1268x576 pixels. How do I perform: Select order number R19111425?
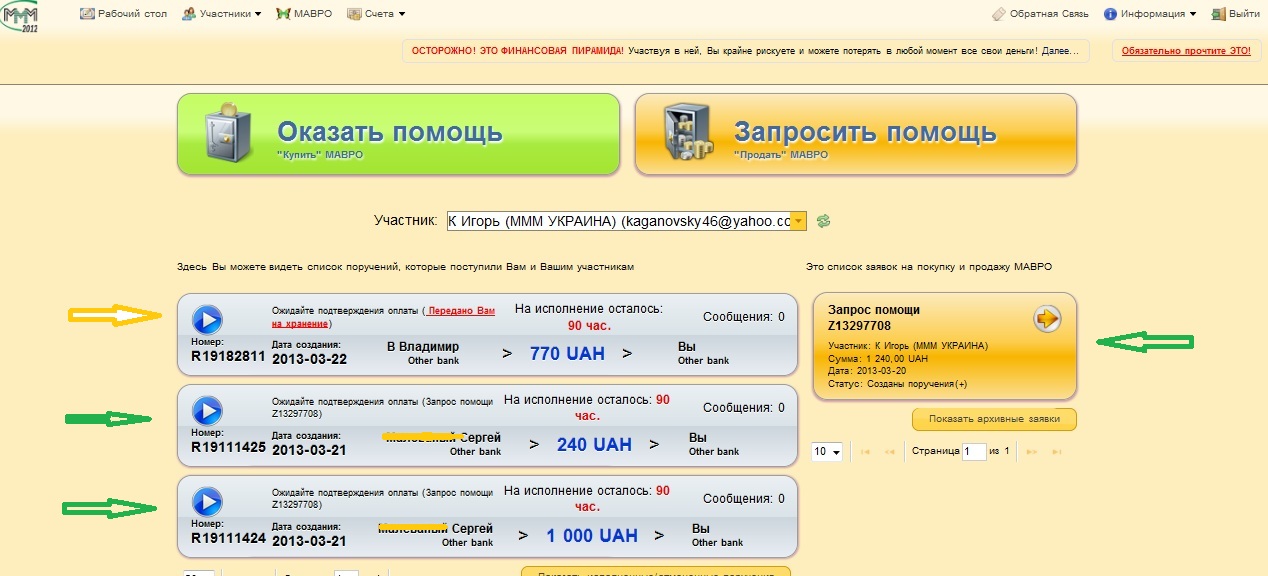click(228, 446)
